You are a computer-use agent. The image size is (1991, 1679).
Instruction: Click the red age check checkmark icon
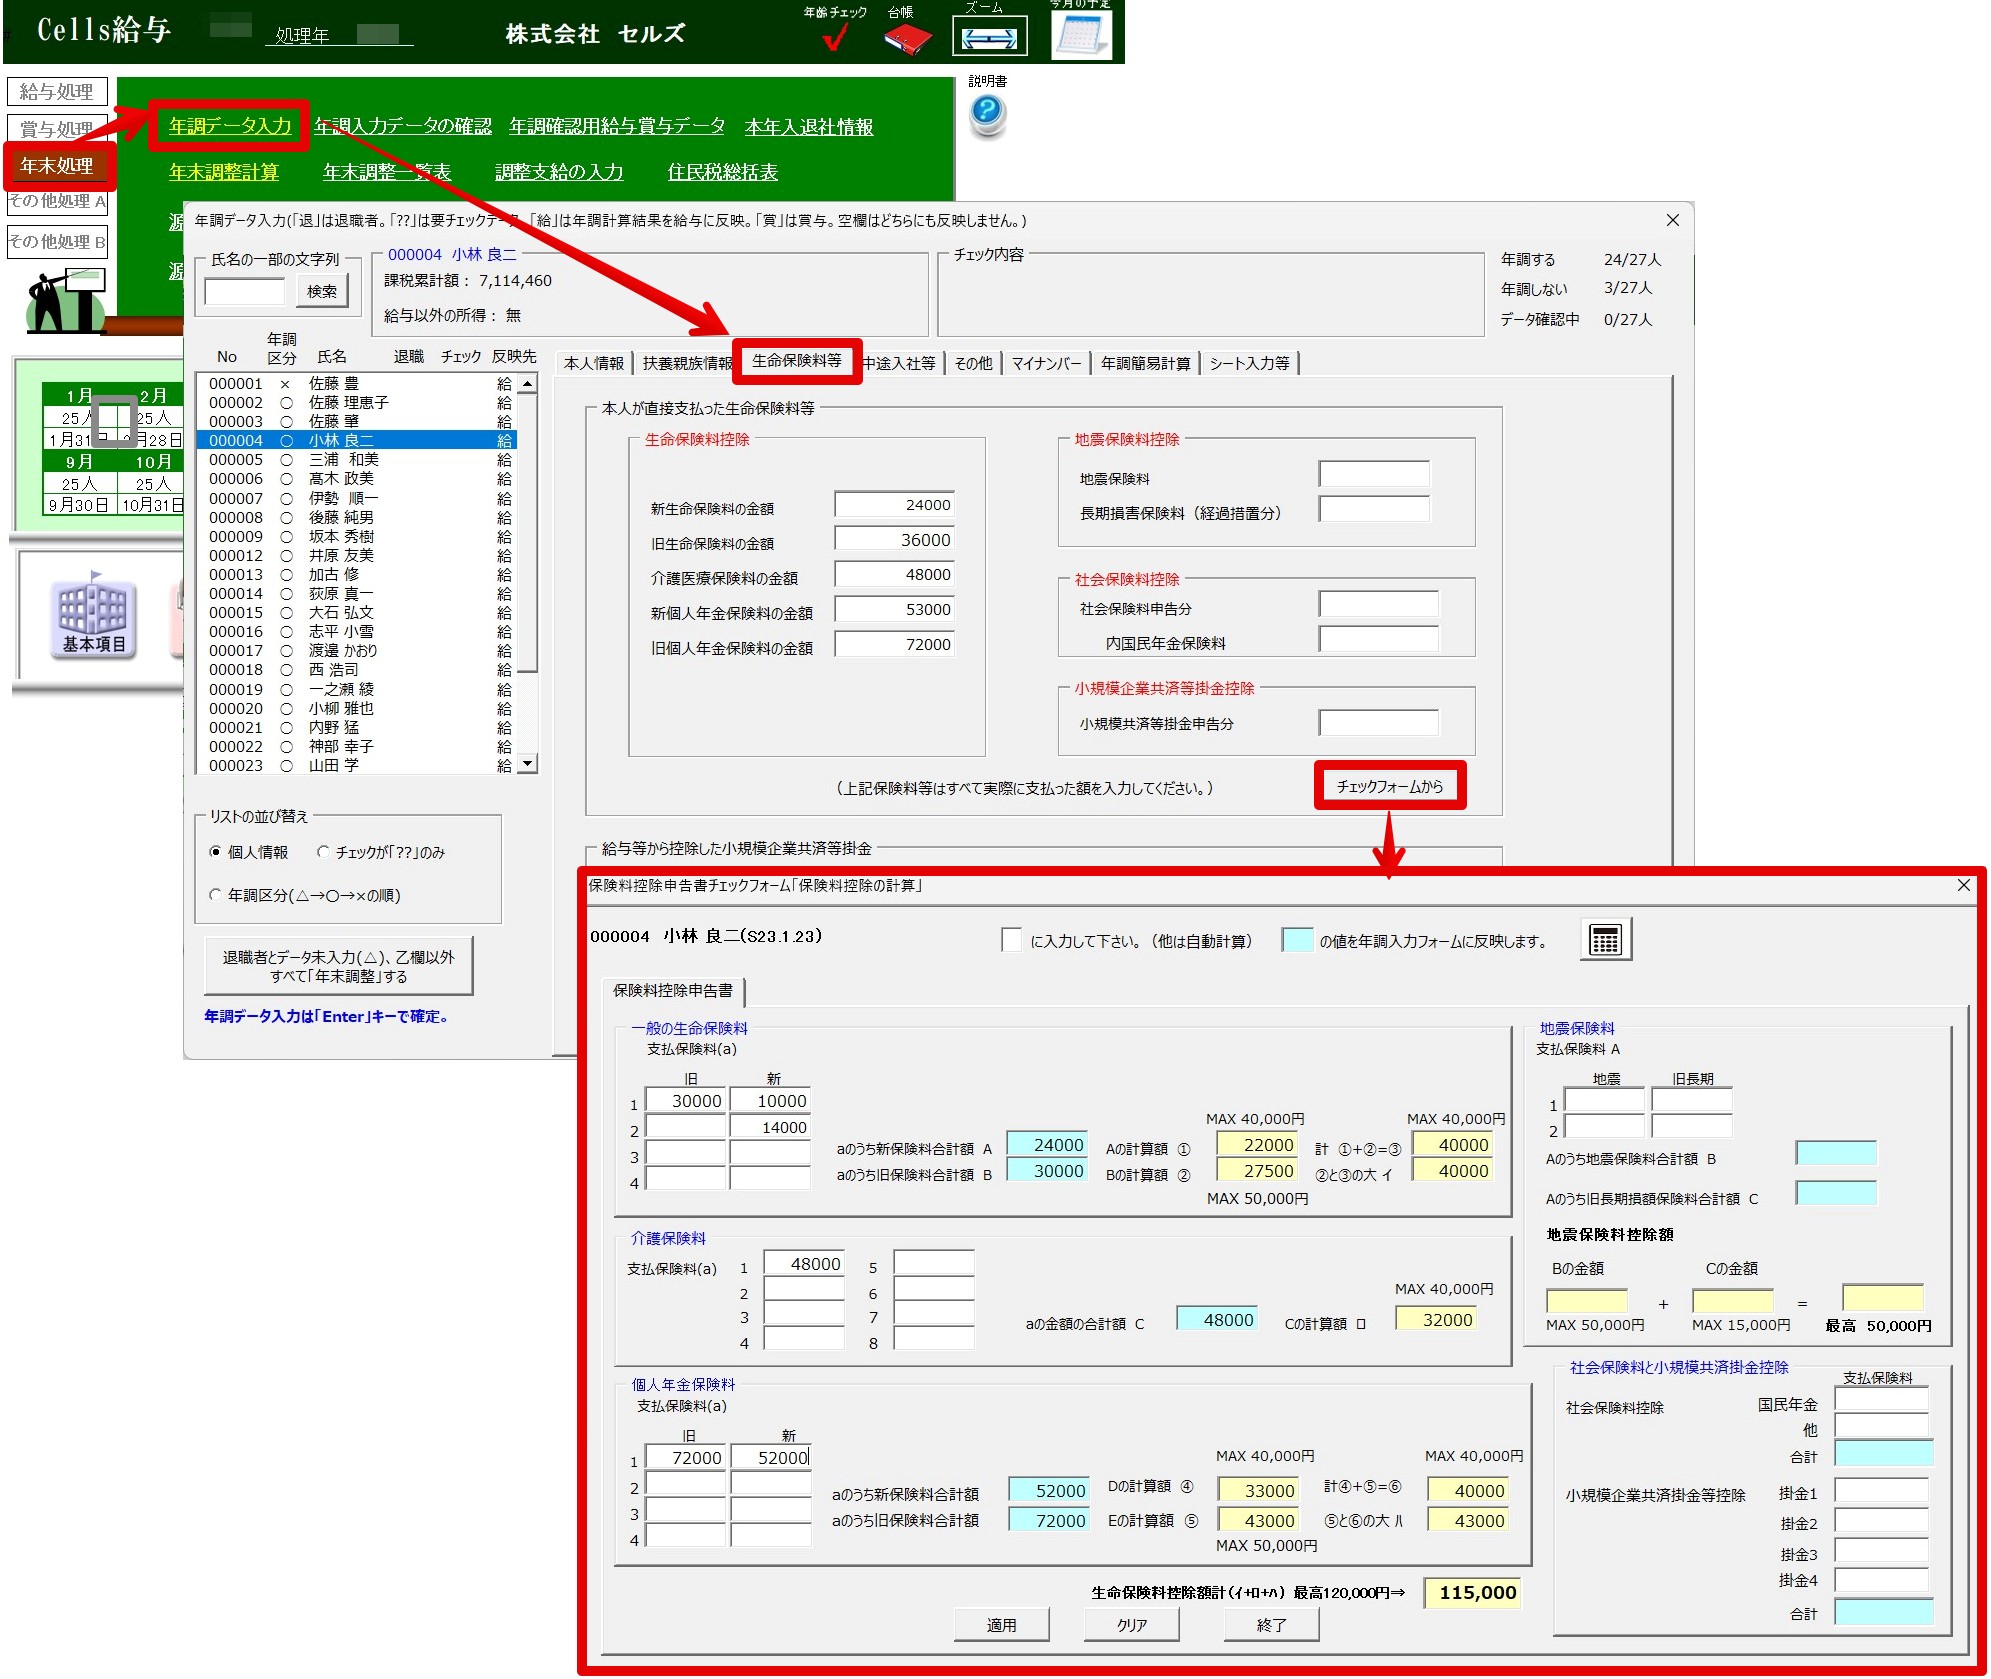coord(835,39)
